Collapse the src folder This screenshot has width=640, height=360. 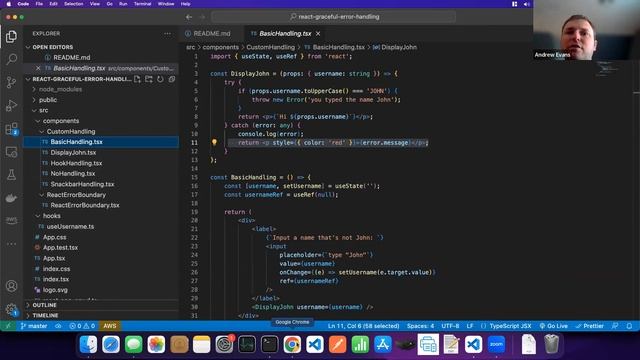coord(44,110)
